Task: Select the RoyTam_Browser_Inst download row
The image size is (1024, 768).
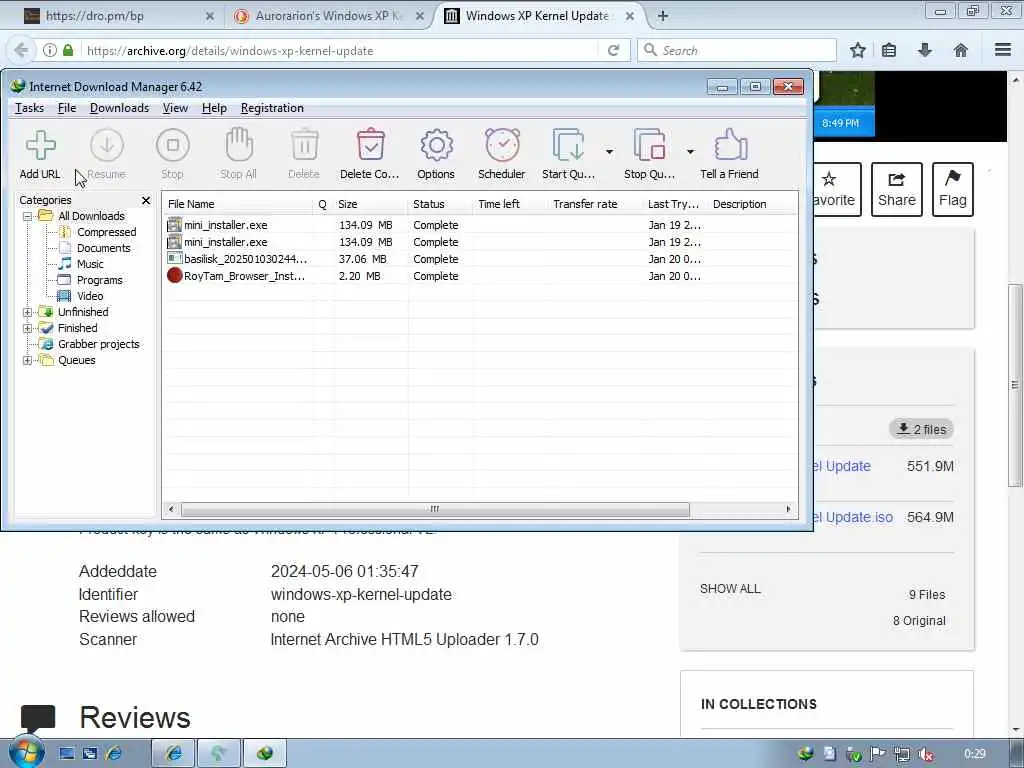Action: [480, 276]
